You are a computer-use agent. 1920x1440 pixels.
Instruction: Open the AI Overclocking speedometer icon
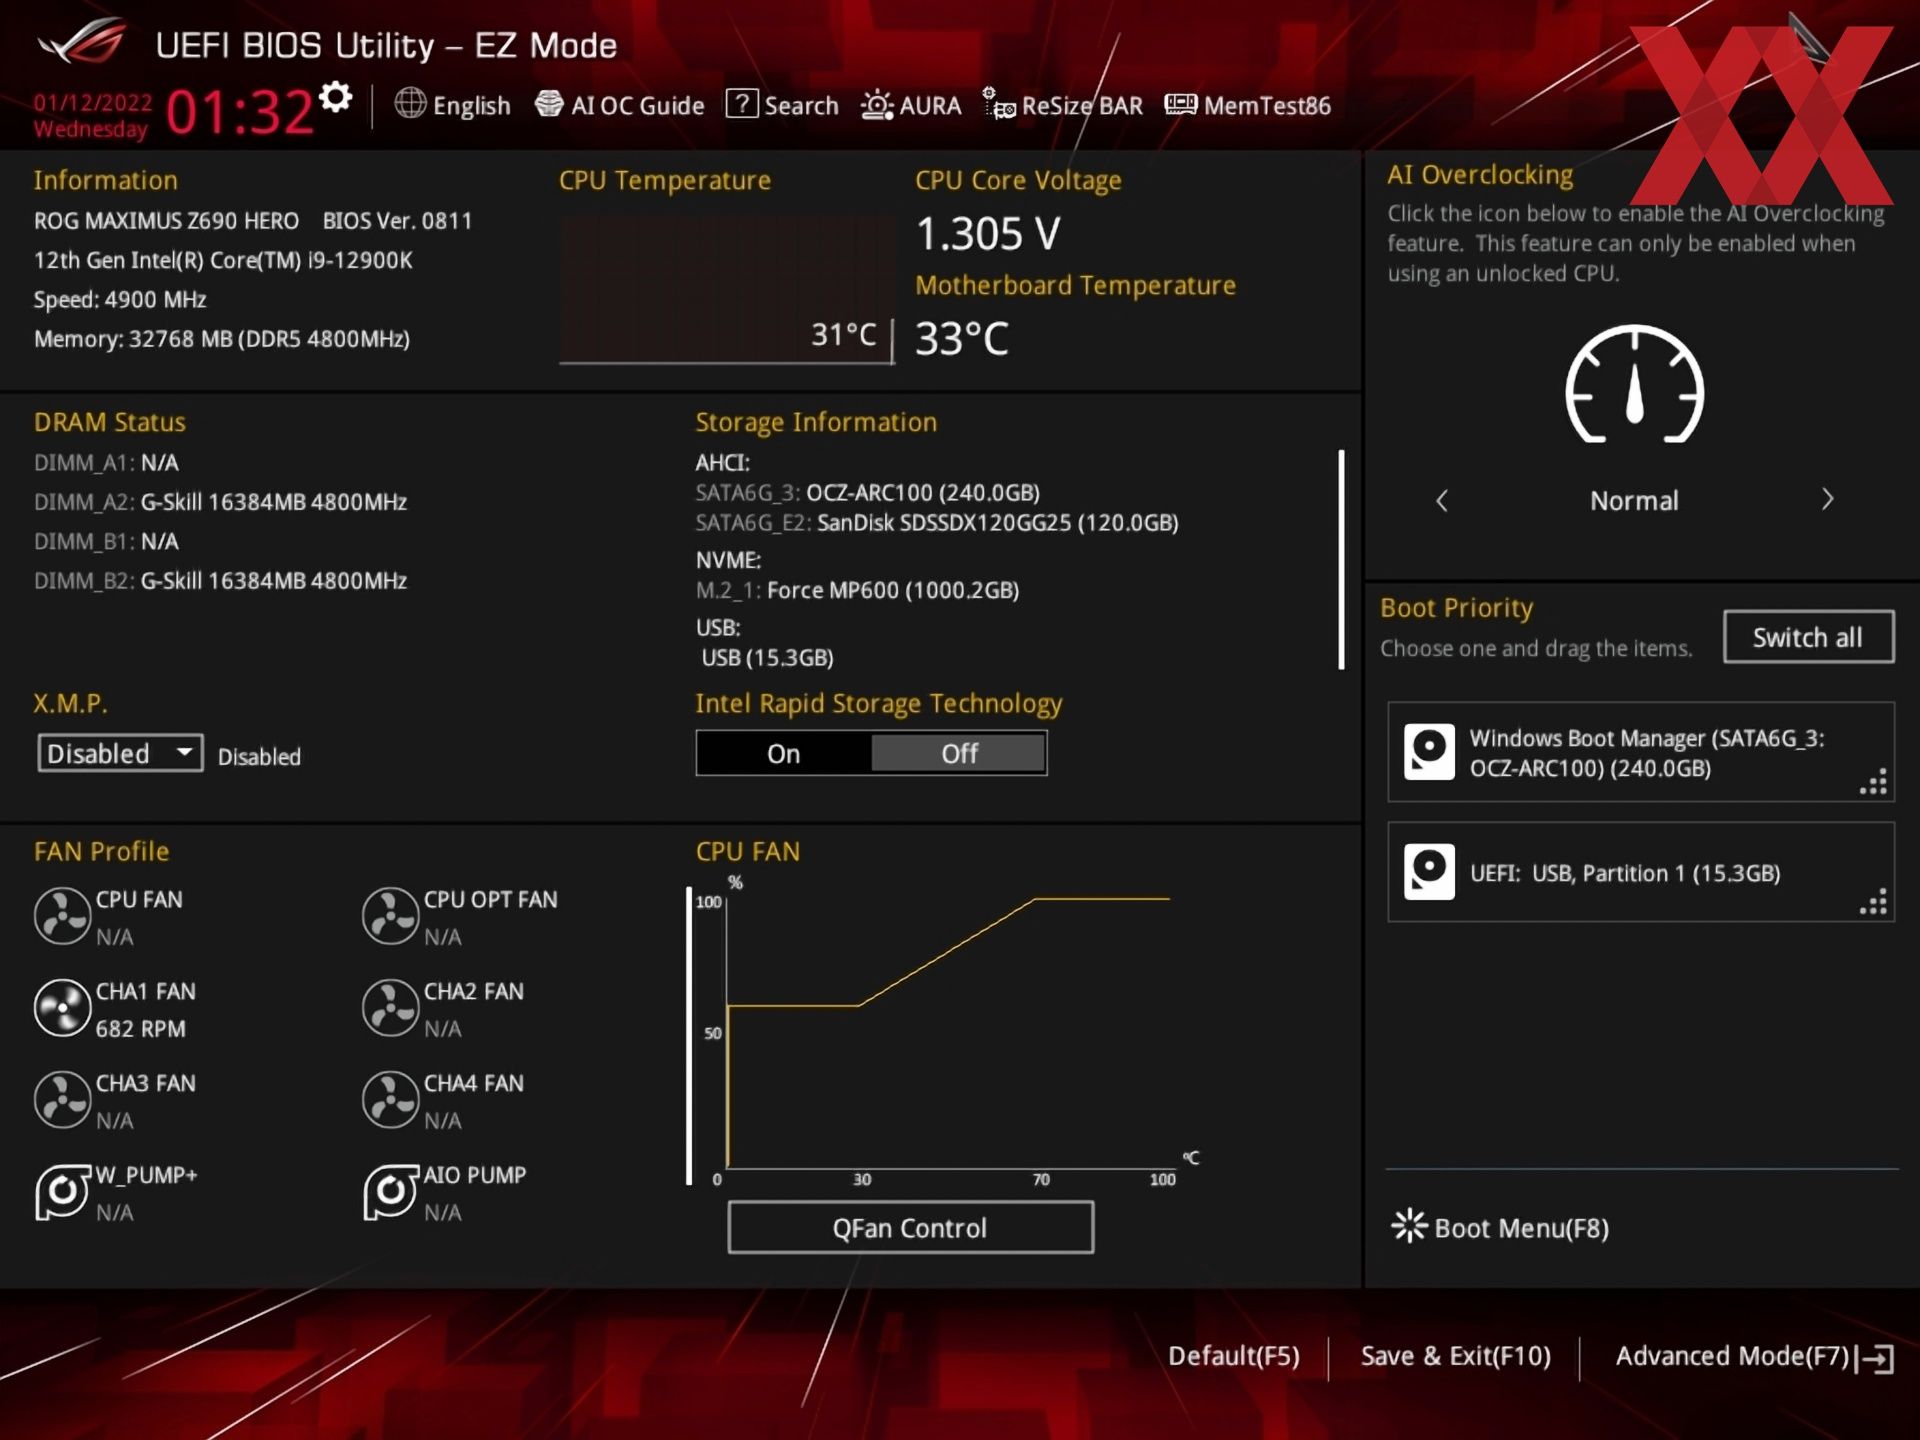[x=1634, y=385]
